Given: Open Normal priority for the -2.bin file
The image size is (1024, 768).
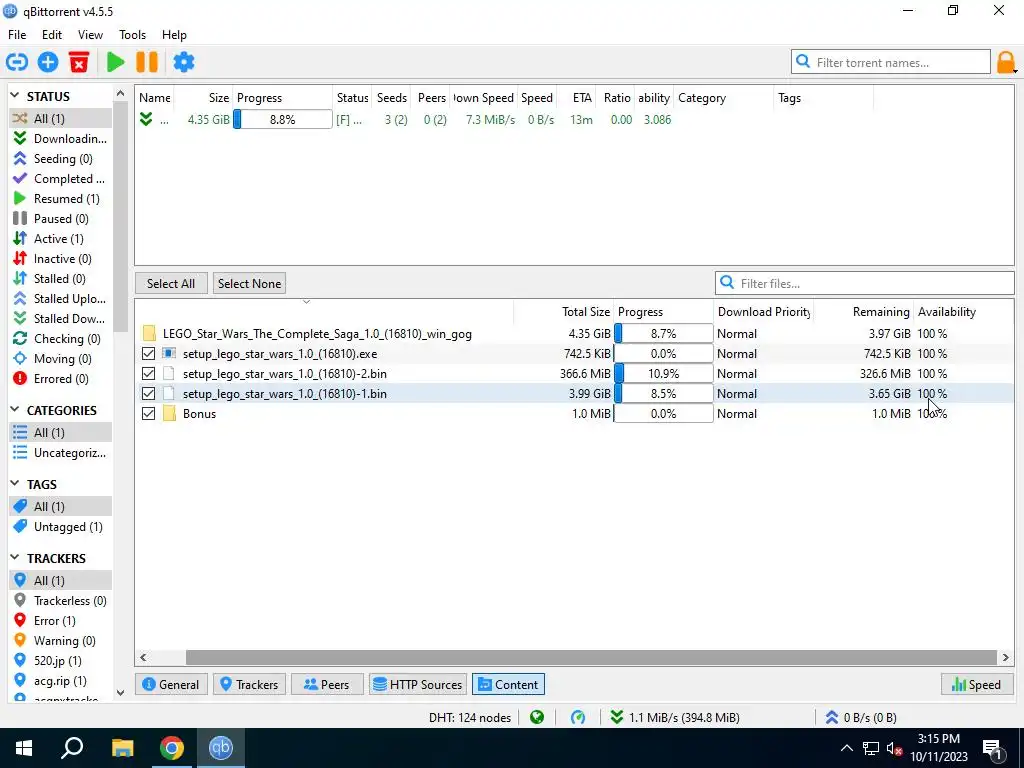Looking at the screenshot, I should point(737,374).
